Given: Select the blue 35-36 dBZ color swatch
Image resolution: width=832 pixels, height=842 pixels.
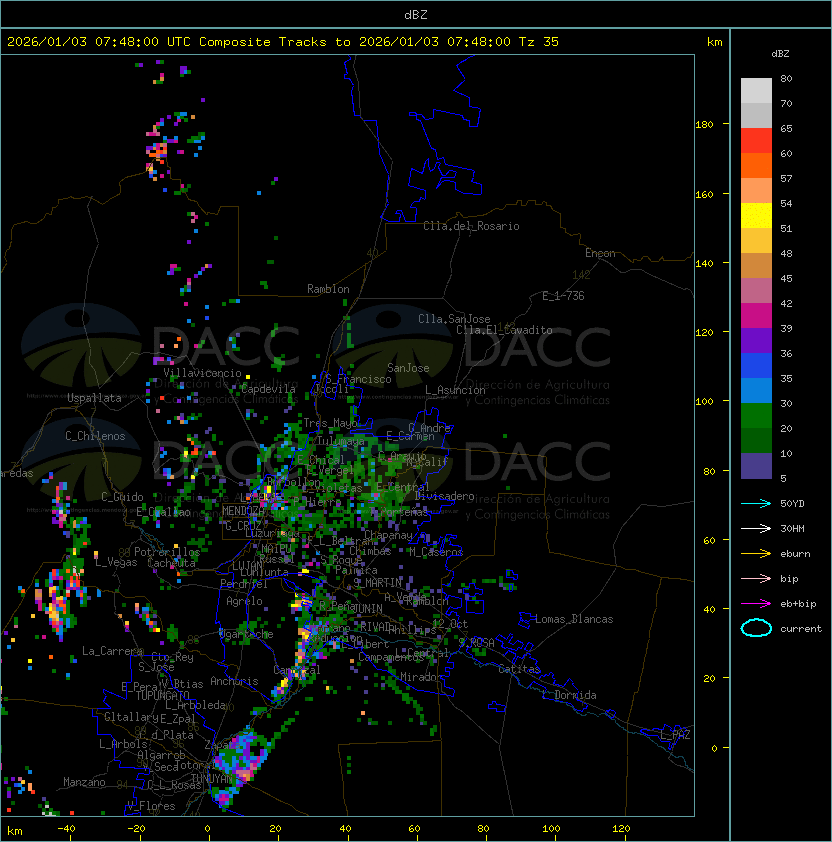Looking at the screenshot, I should [x=756, y=366].
